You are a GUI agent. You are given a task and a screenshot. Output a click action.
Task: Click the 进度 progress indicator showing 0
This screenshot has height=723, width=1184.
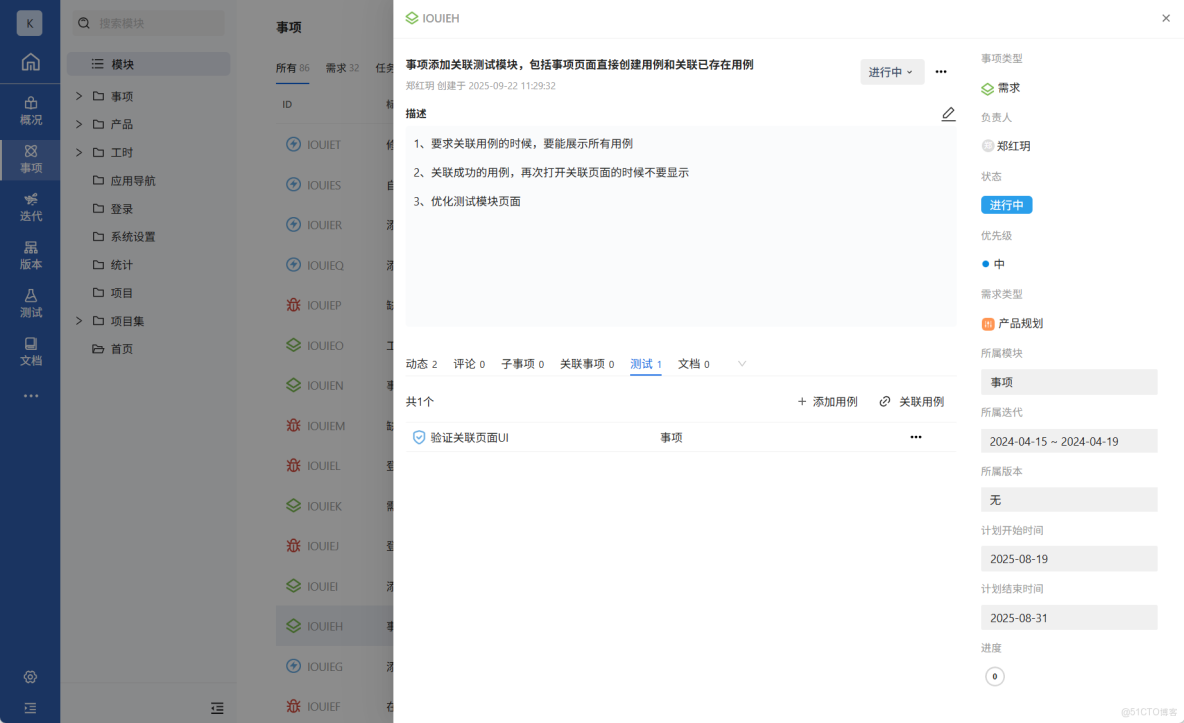[x=994, y=676]
